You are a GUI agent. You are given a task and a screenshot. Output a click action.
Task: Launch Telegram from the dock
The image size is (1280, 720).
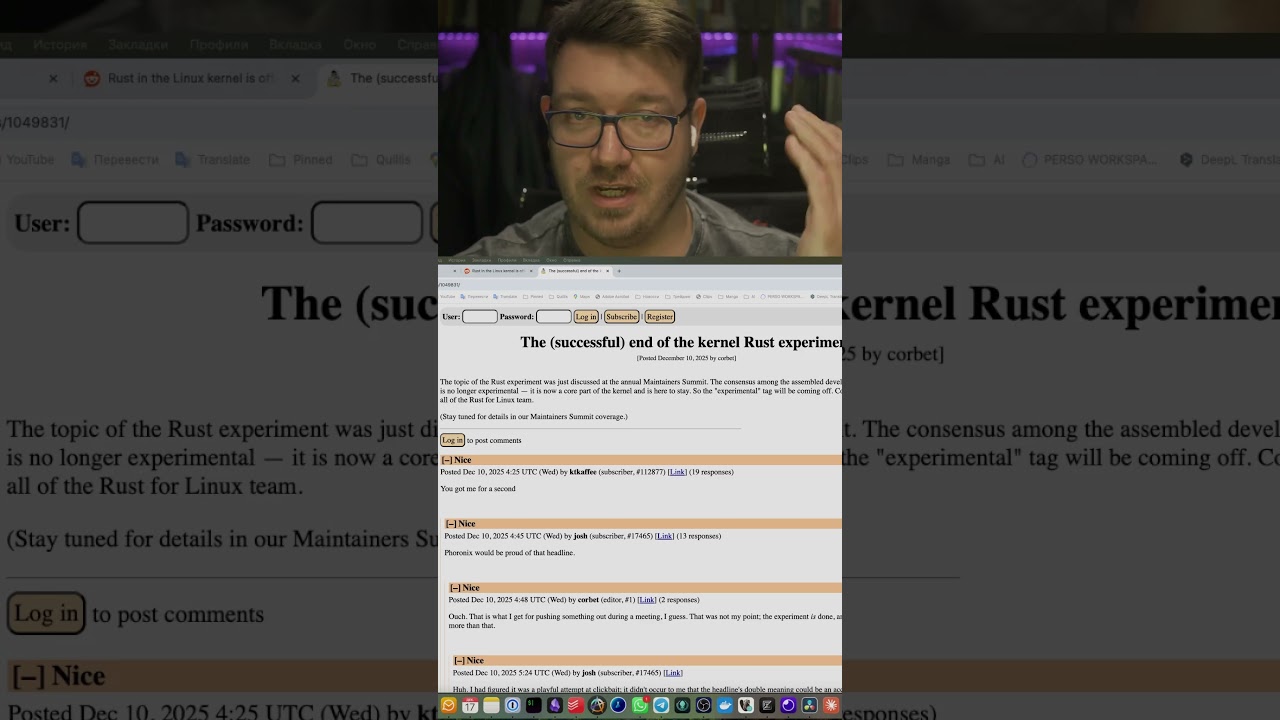(661, 706)
